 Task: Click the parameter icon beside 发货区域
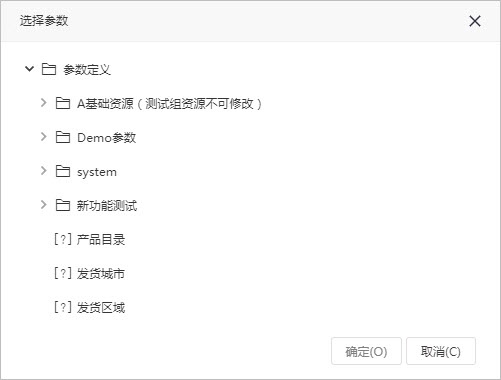63,307
